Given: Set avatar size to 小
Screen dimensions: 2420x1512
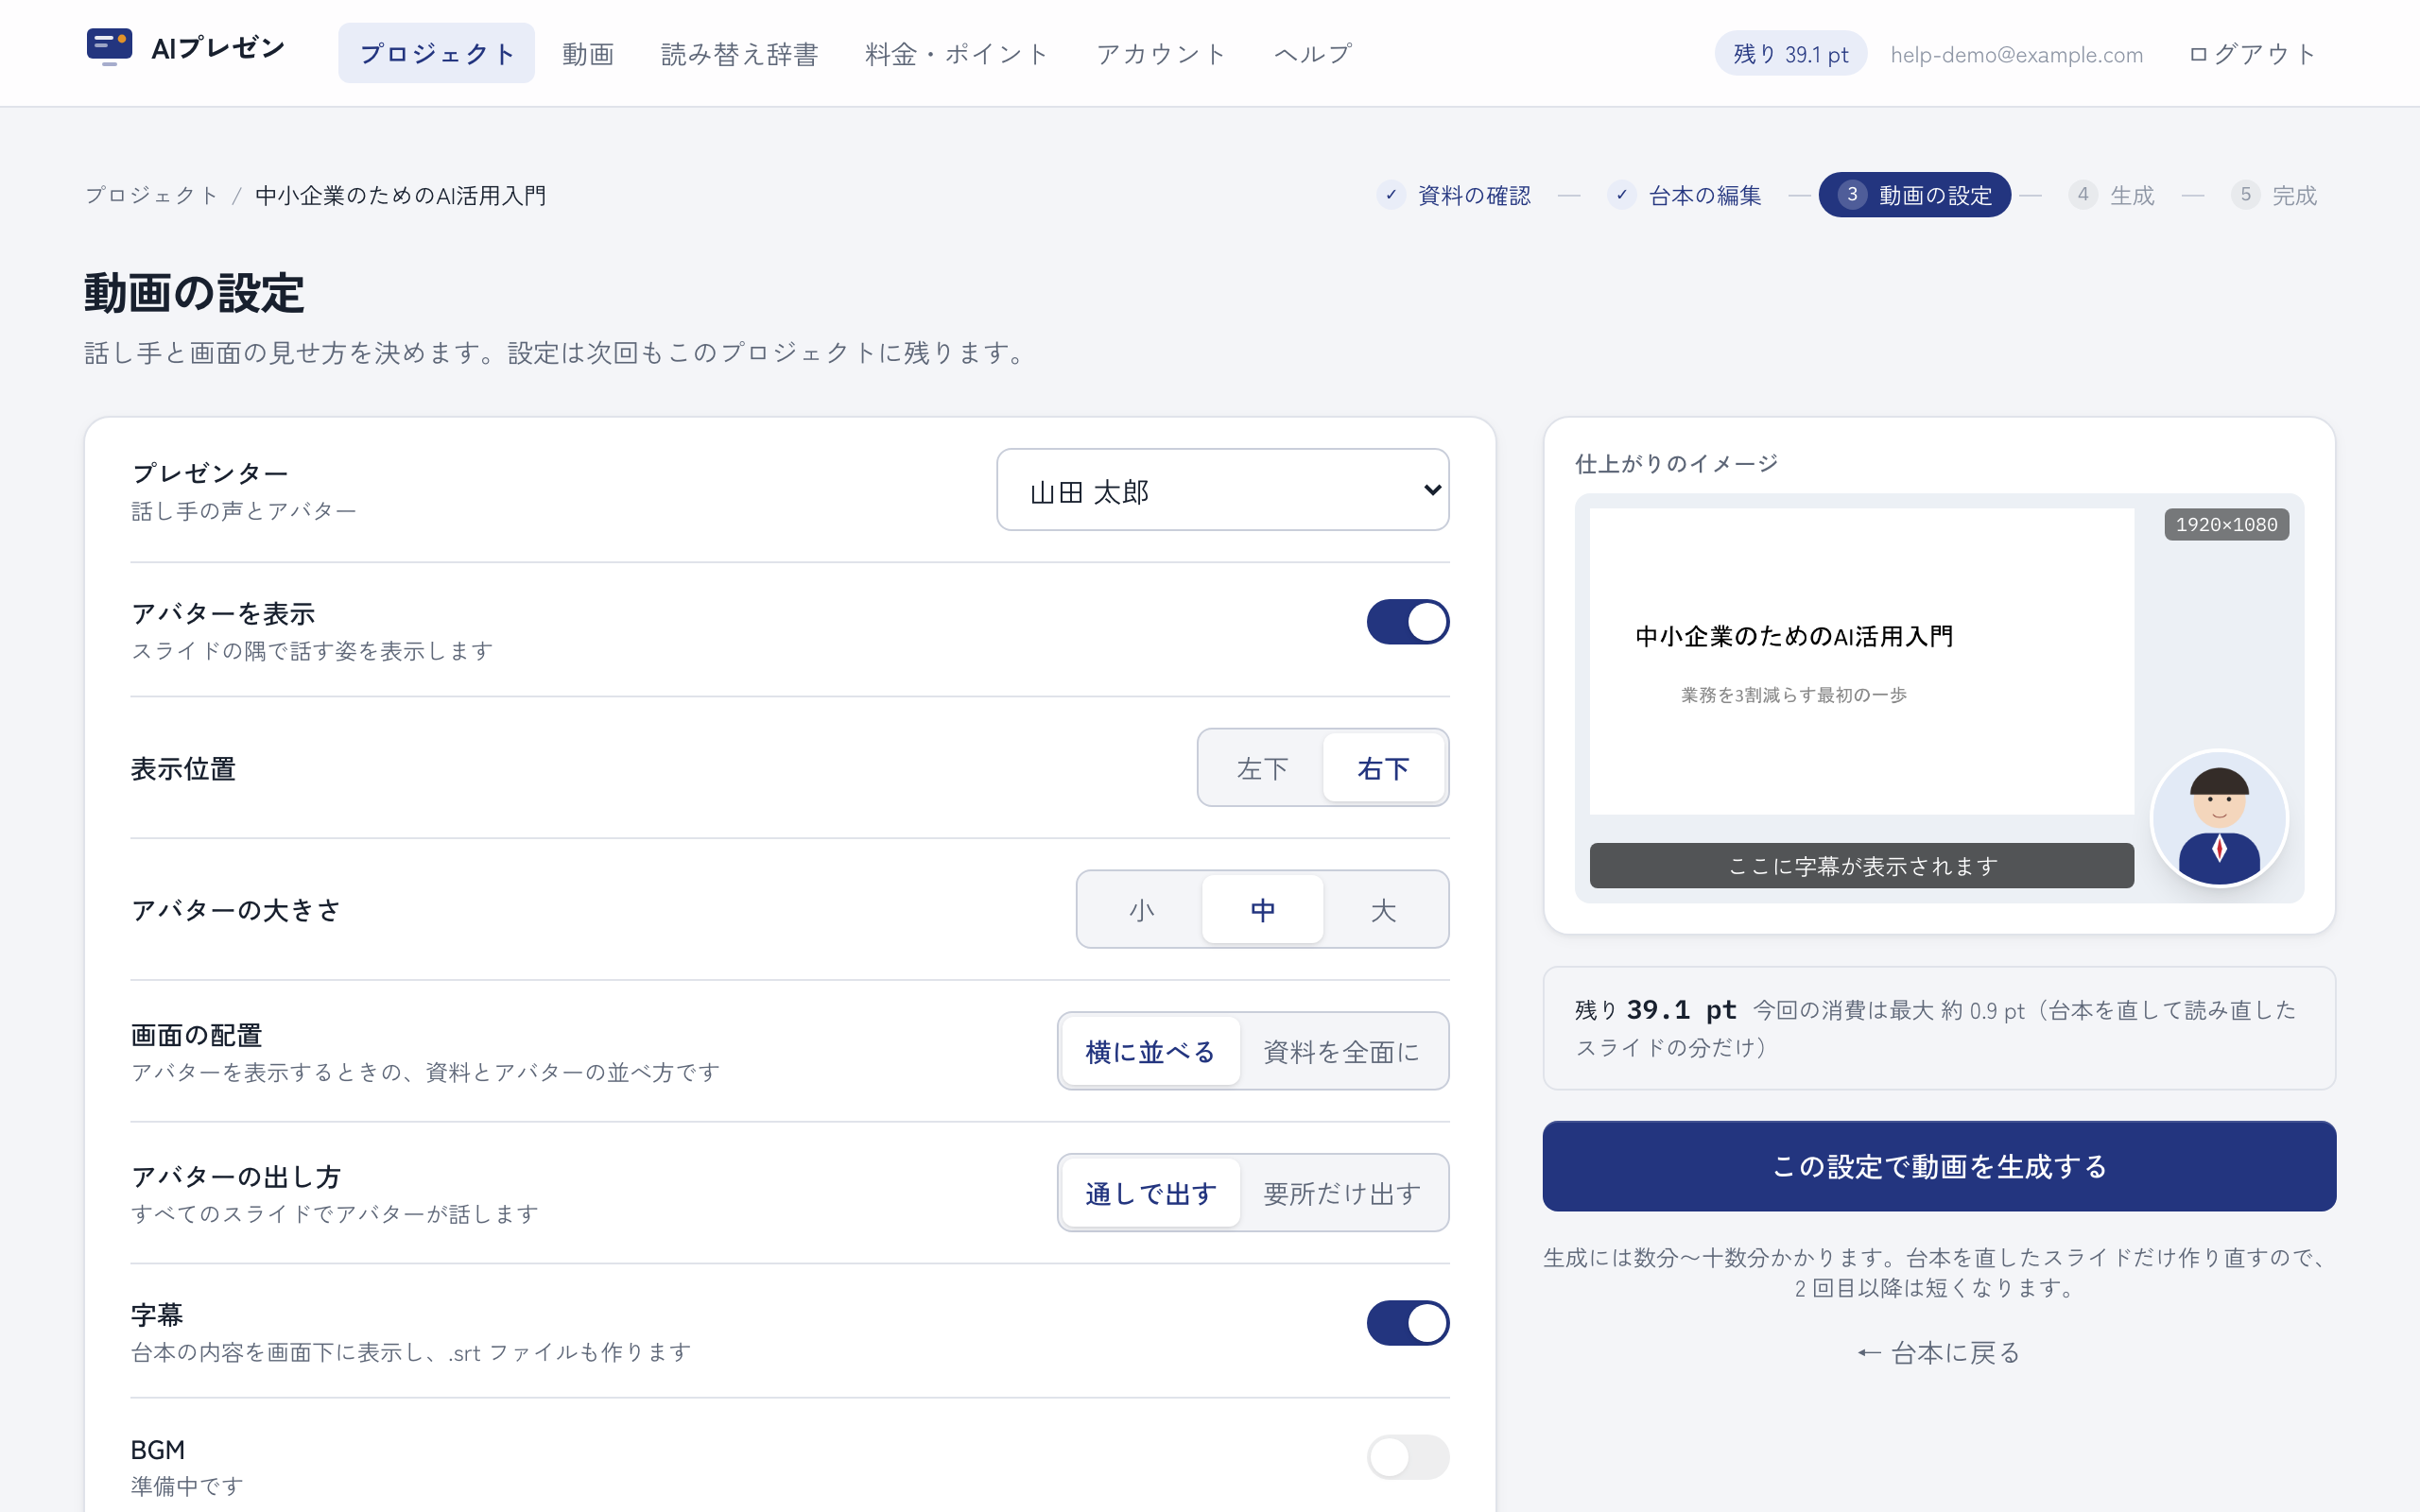Looking at the screenshot, I should point(1141,910).
